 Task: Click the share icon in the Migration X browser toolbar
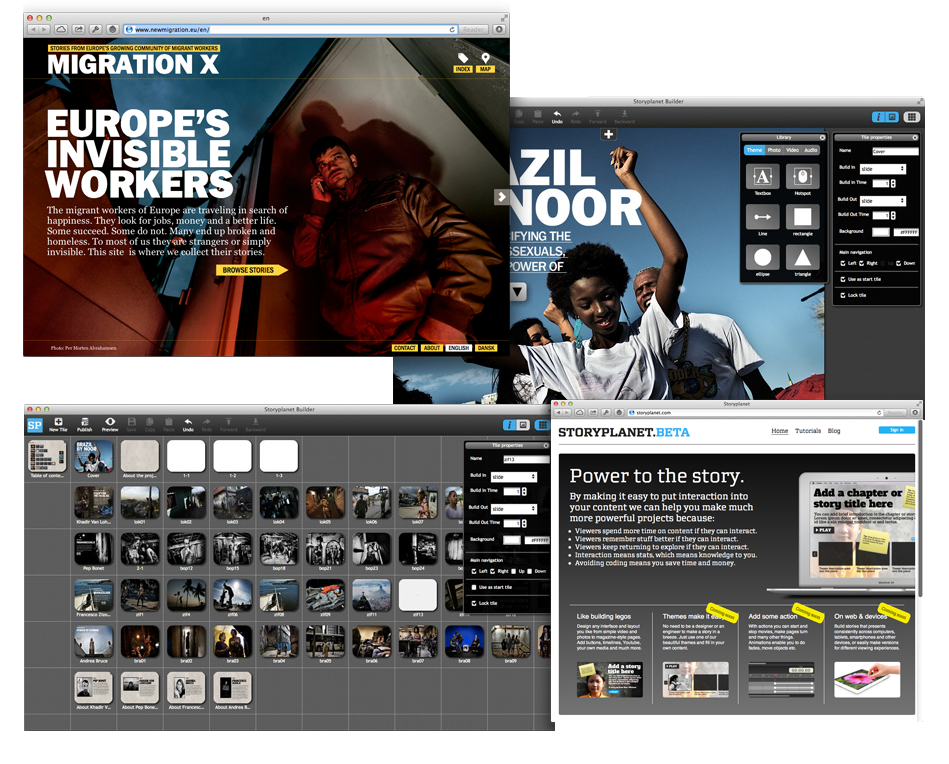(79, 29)
